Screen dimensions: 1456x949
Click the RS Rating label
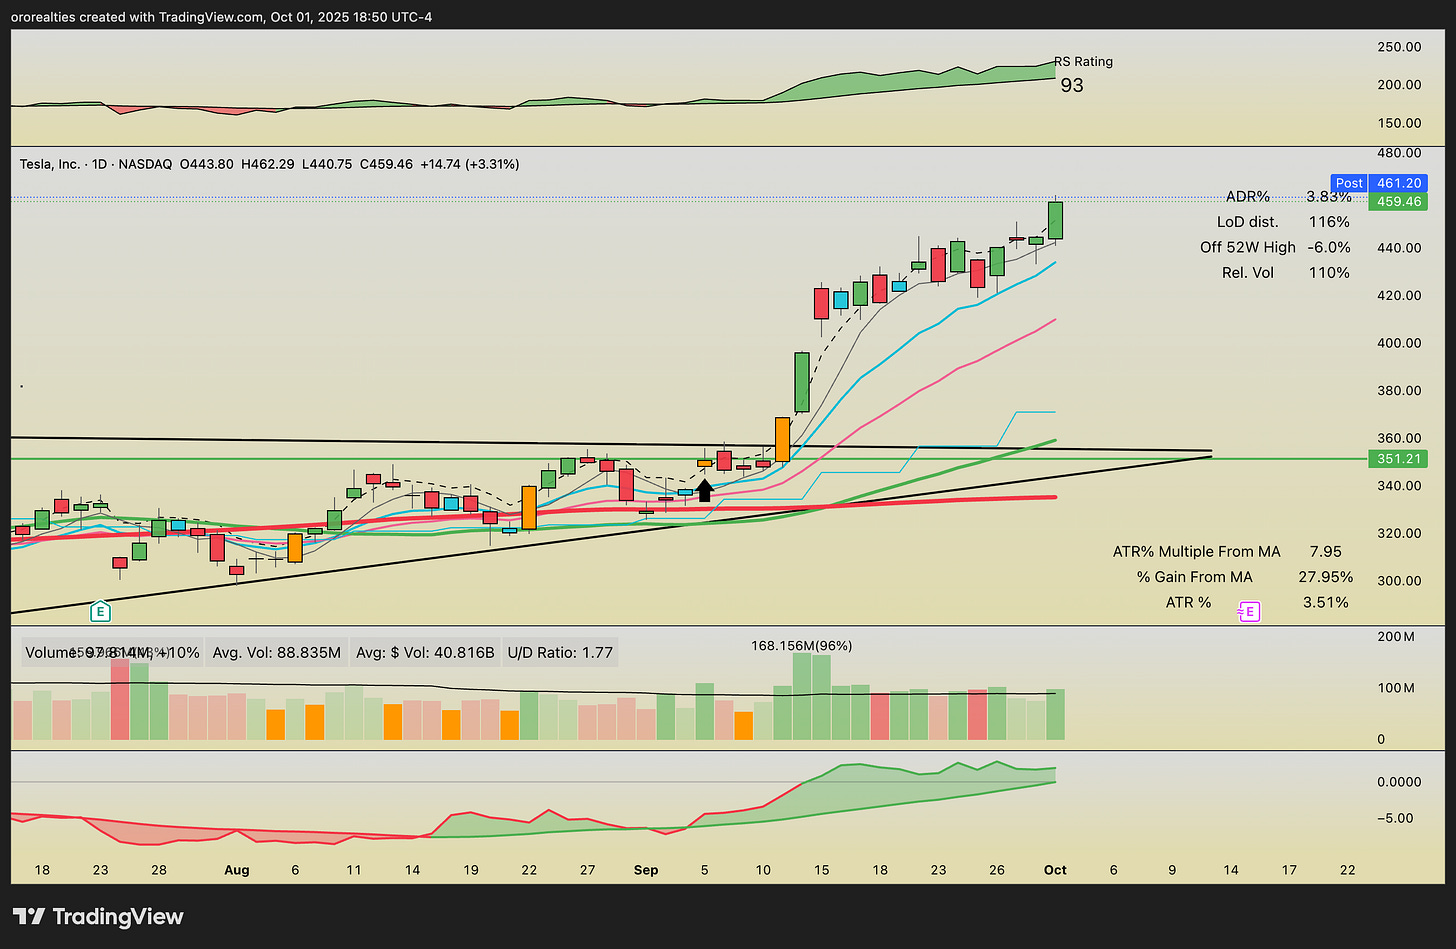point(1083,61)
